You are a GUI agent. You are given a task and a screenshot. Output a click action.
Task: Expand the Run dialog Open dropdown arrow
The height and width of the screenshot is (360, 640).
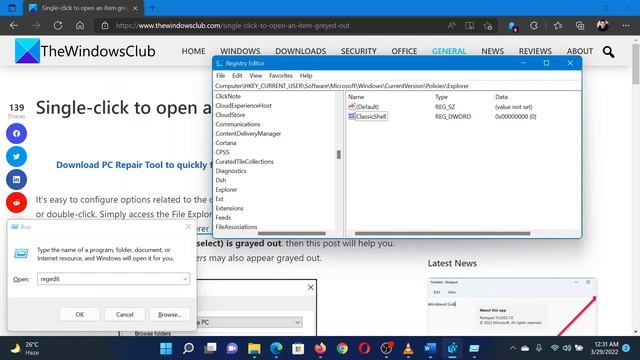185,279
